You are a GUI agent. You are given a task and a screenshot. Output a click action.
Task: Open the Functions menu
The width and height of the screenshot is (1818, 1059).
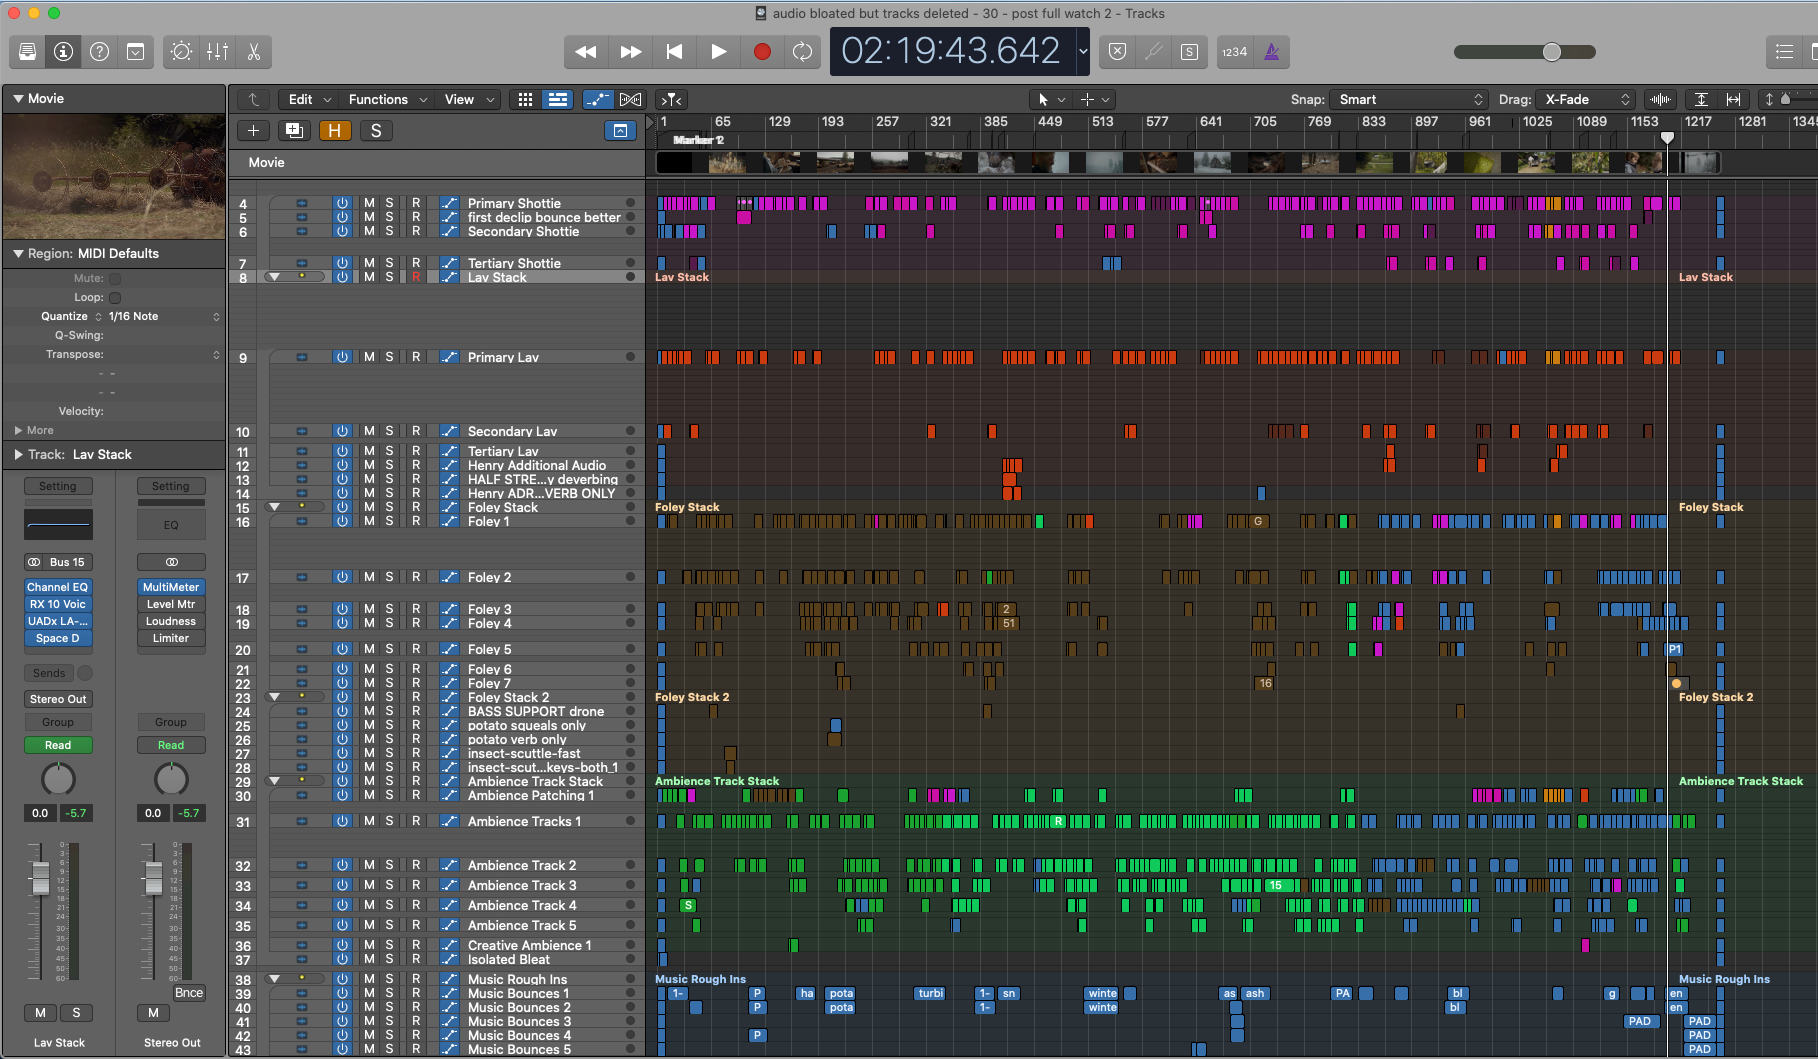point(388,99)
